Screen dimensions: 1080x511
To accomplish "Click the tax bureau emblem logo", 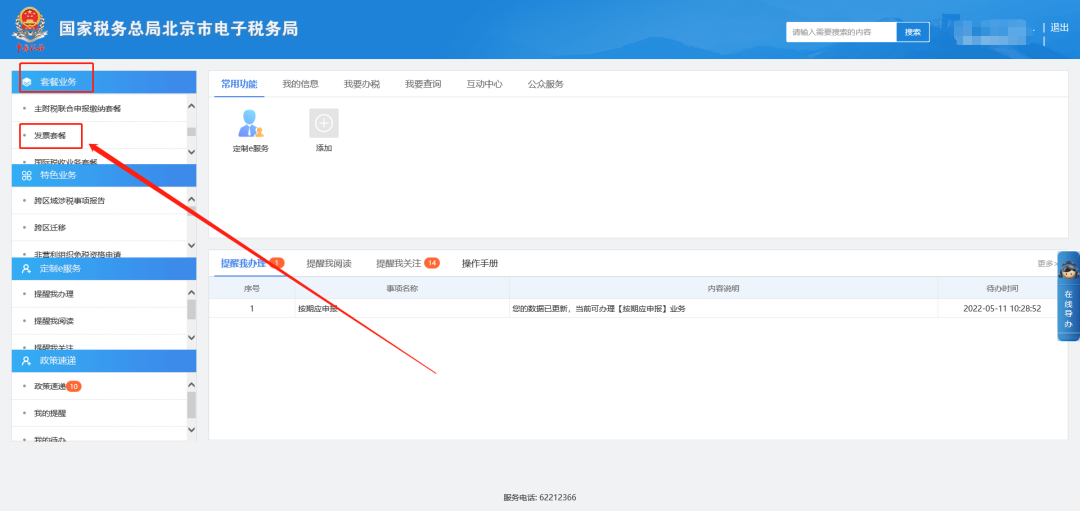I will coord(29,30).
